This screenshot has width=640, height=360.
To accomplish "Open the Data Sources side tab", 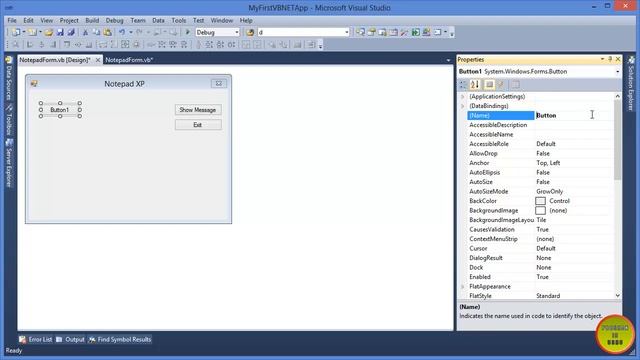I will pos(9,78).
